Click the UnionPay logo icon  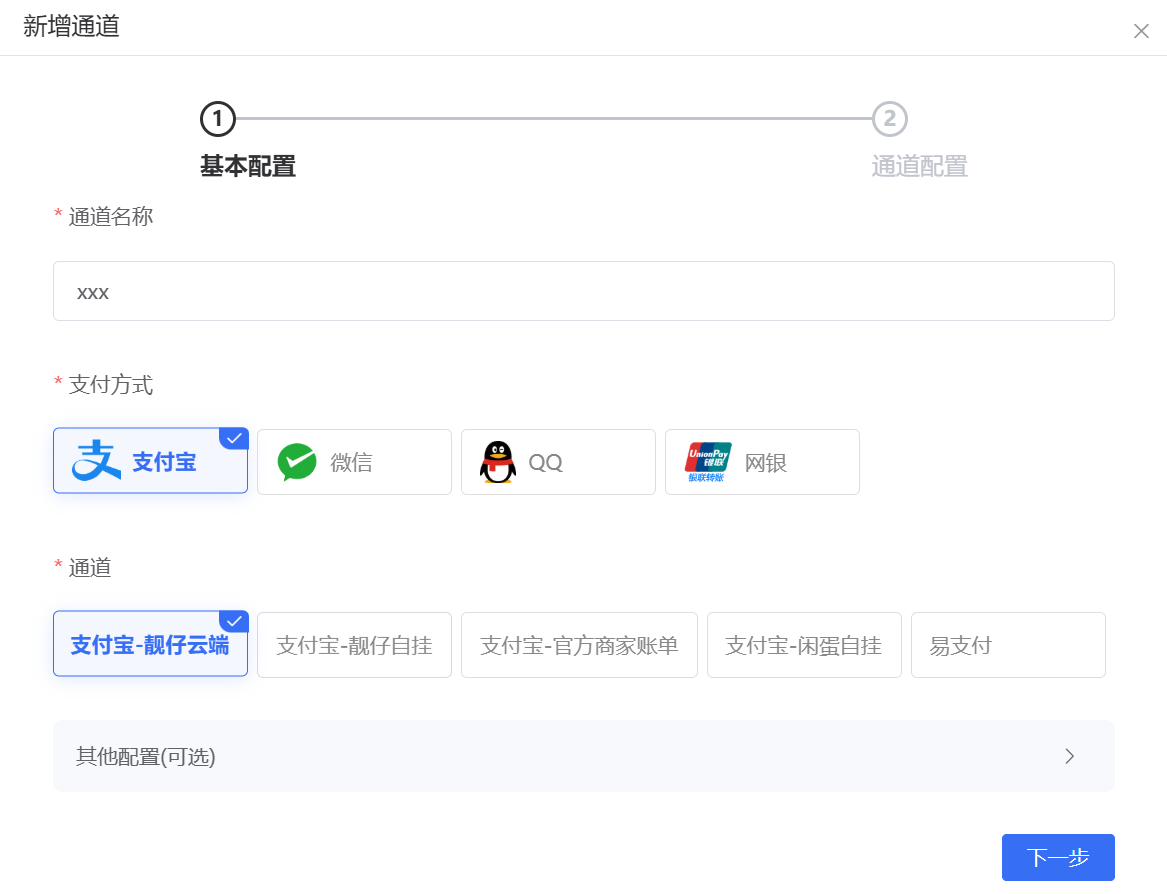[x=708, y=462]
